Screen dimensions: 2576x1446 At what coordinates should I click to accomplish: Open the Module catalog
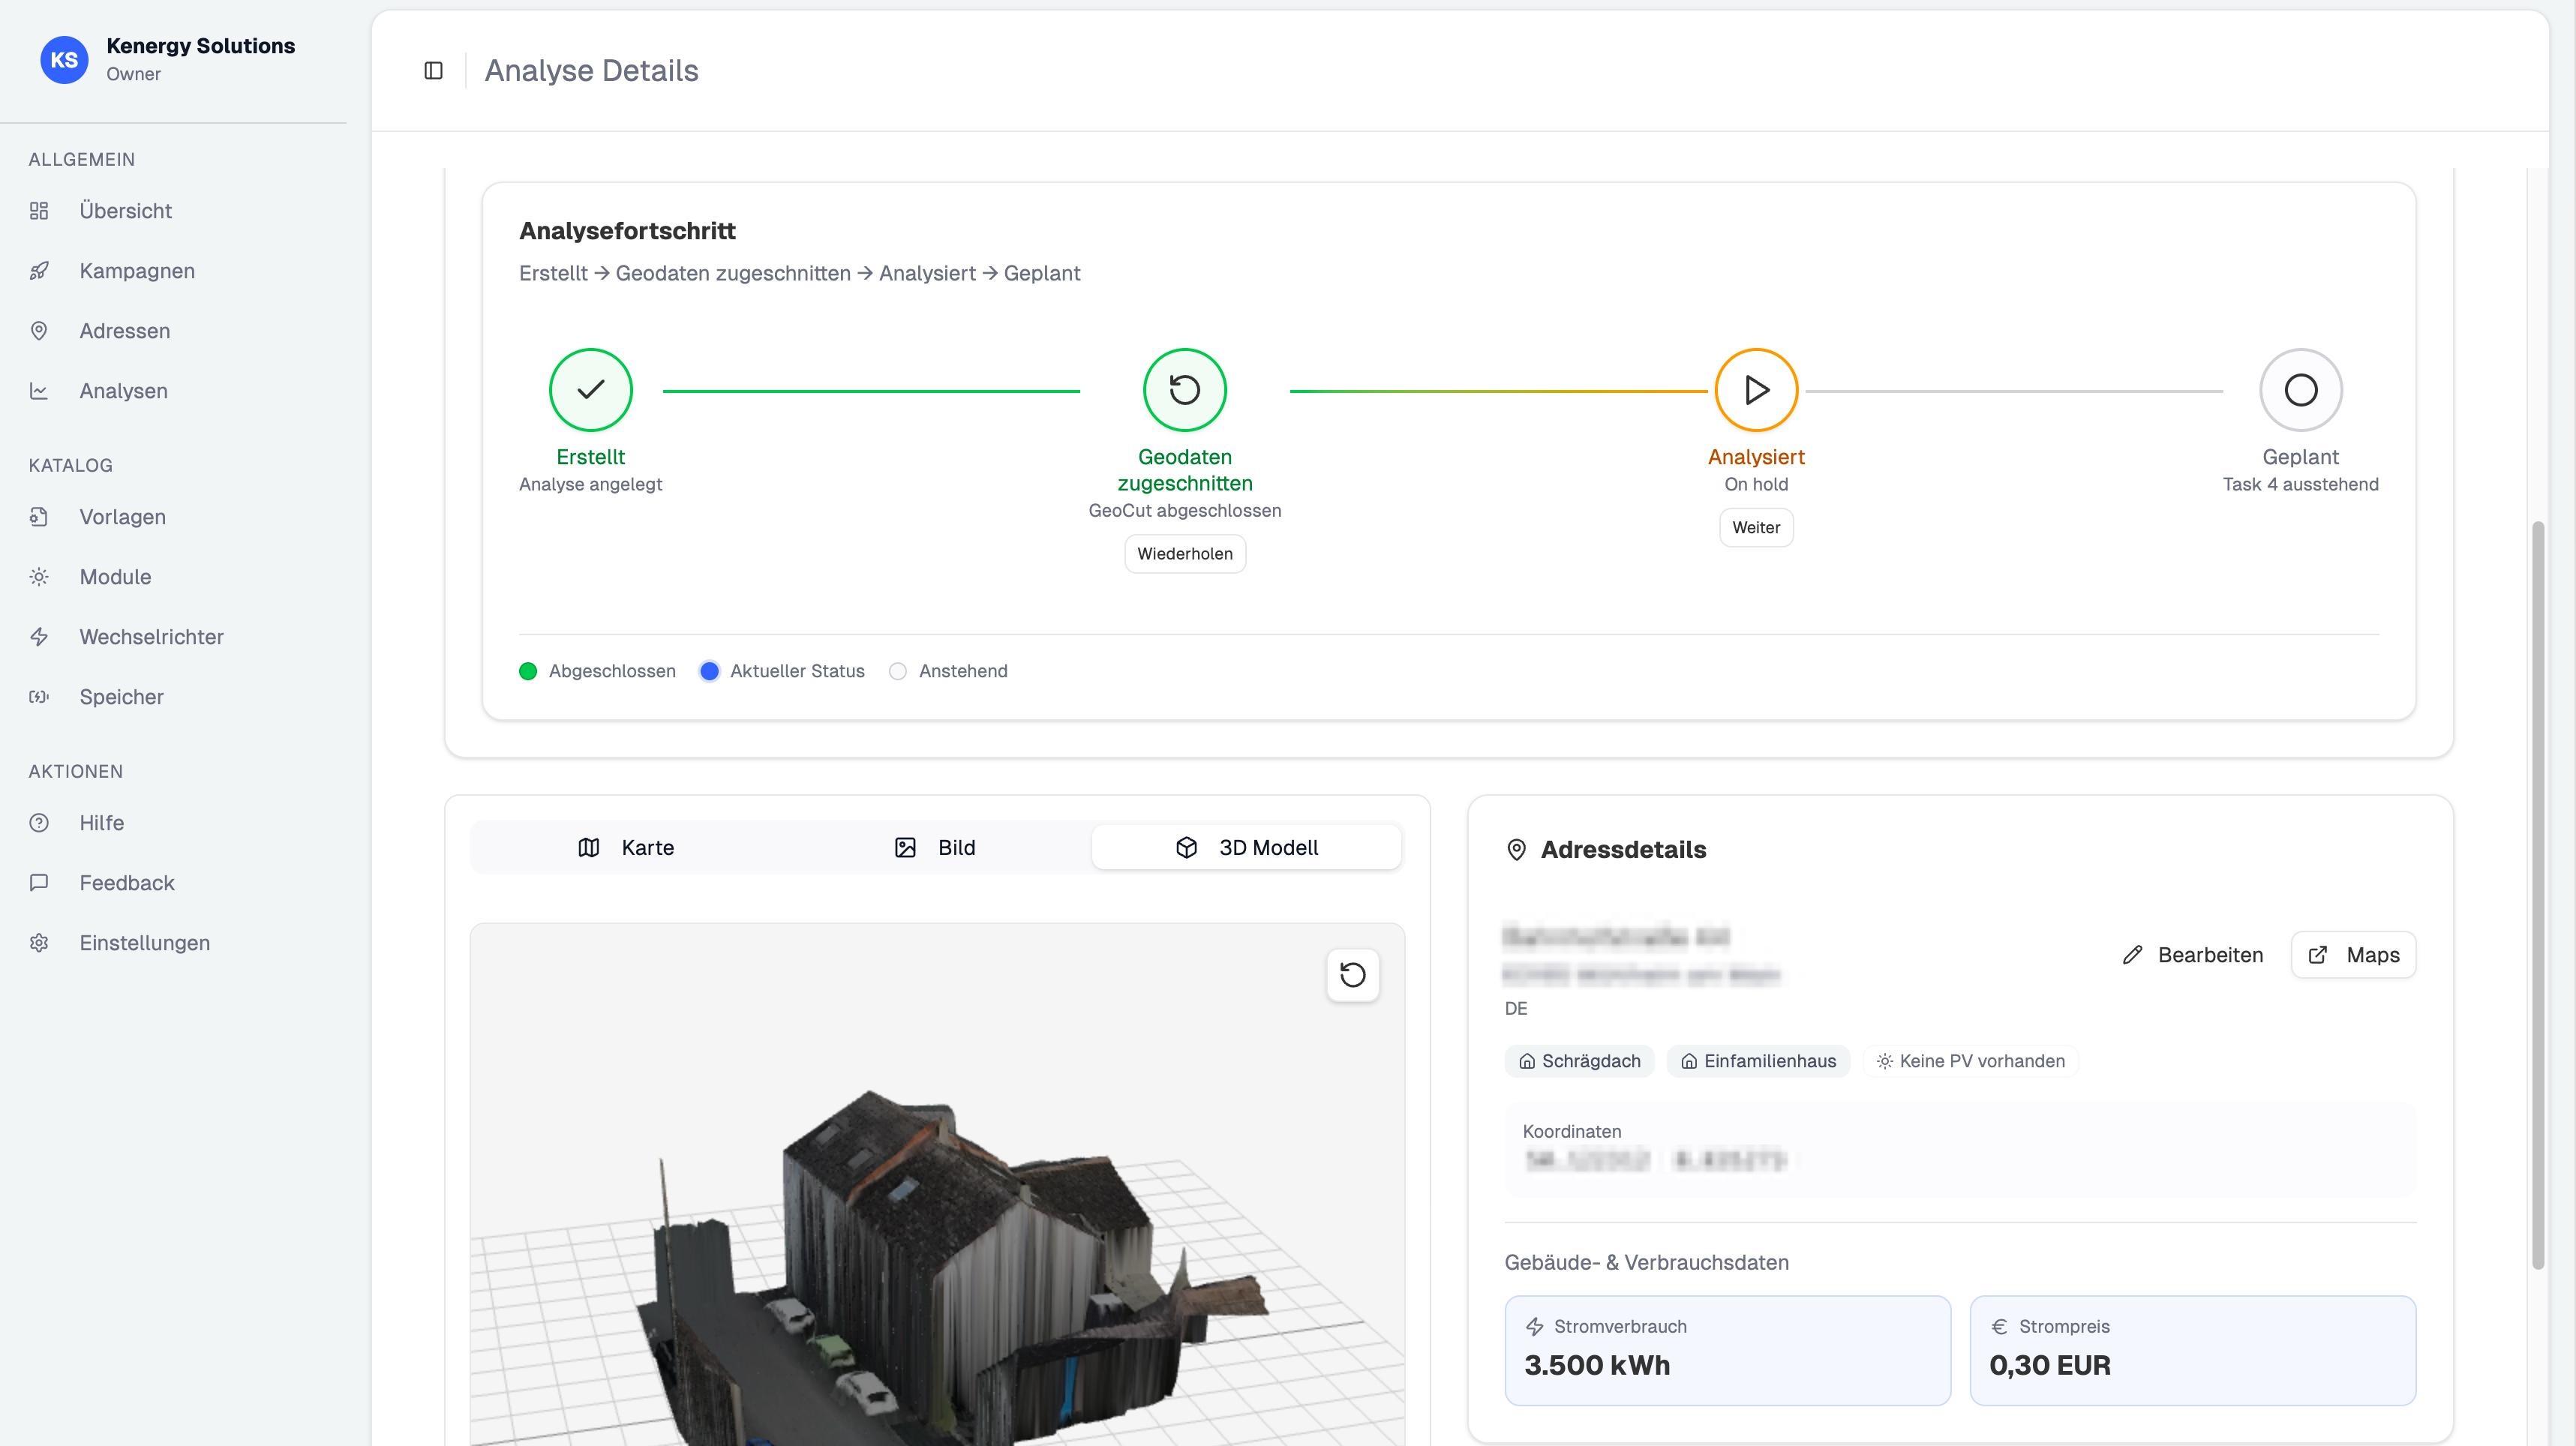115,577
